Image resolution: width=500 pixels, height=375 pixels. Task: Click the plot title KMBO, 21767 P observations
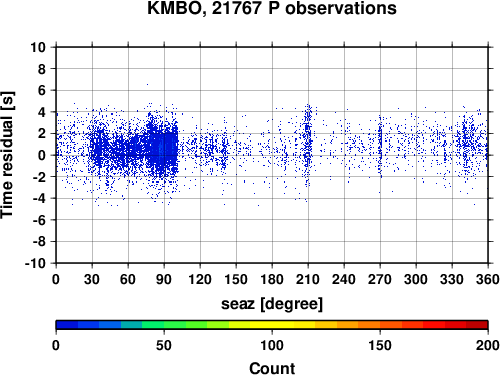[x=272, y=8]
